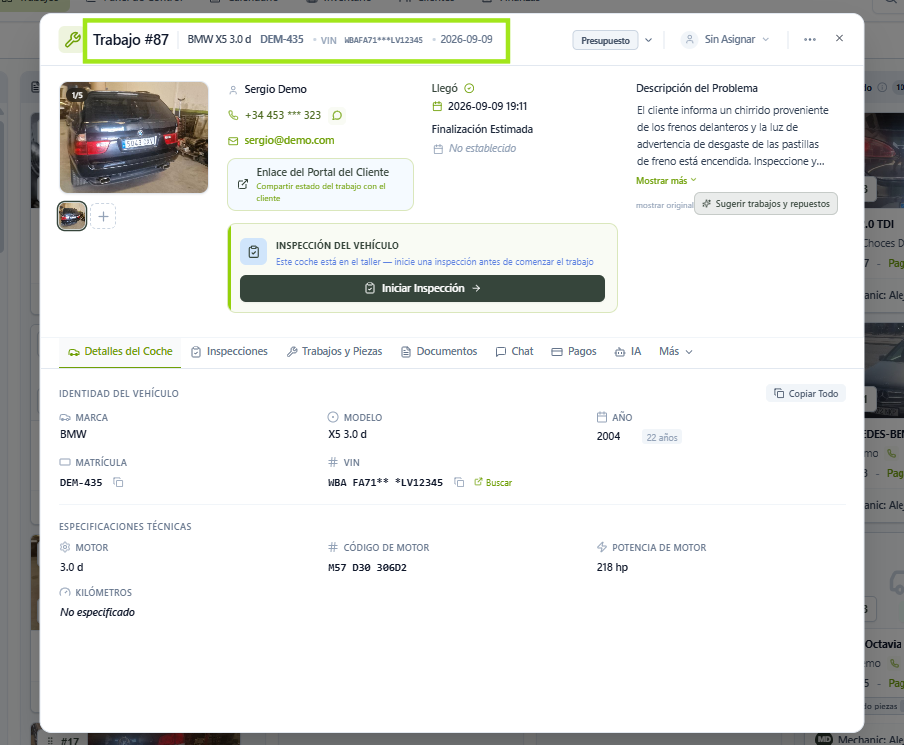This screenshot has width=904, height=745.
Task: Open the main BMW X5 photo
Action: point(134,137)
